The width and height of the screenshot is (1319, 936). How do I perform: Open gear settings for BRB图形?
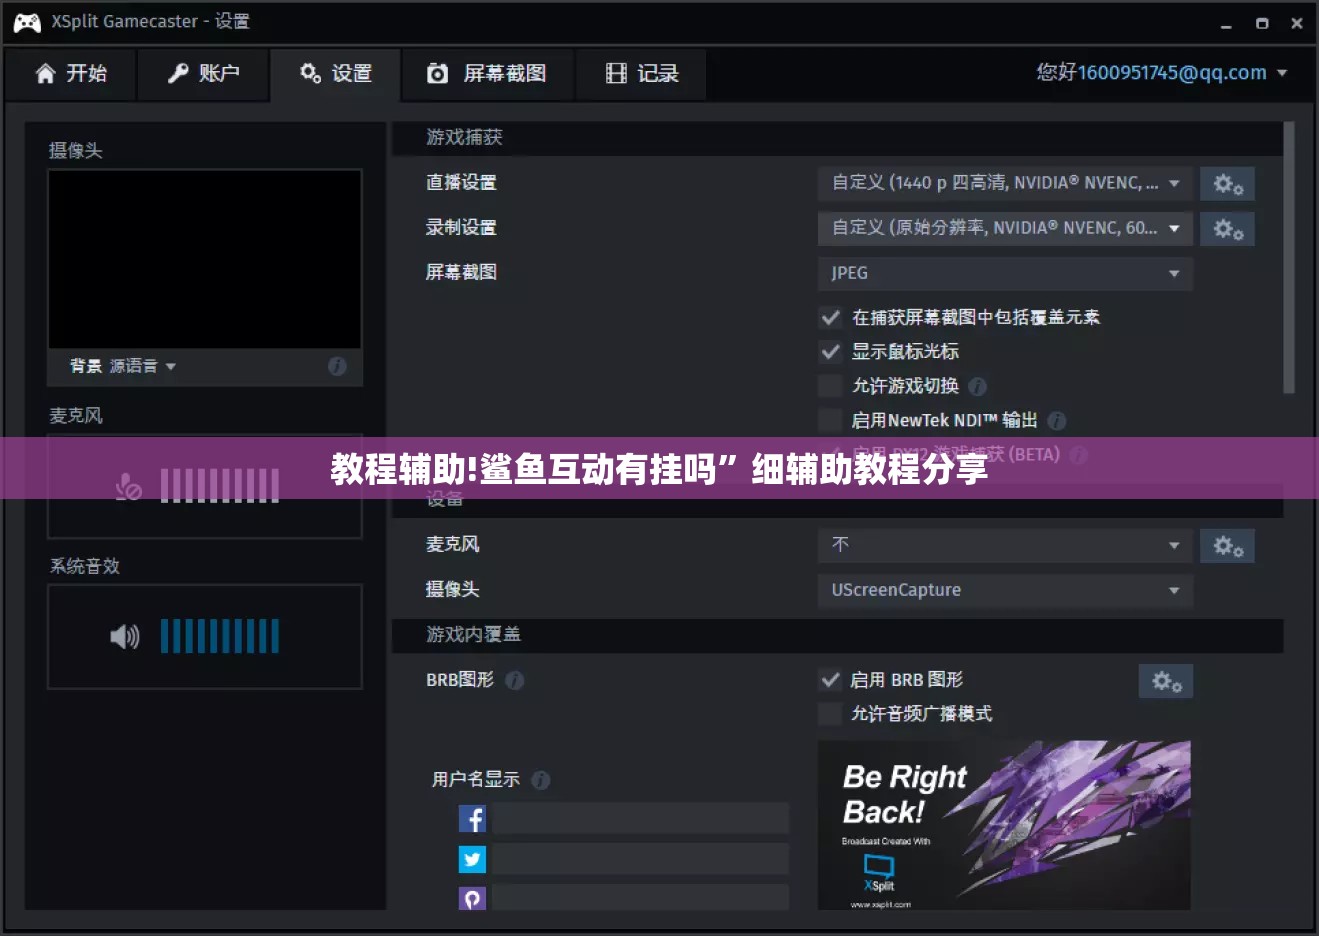(1166, 682)
